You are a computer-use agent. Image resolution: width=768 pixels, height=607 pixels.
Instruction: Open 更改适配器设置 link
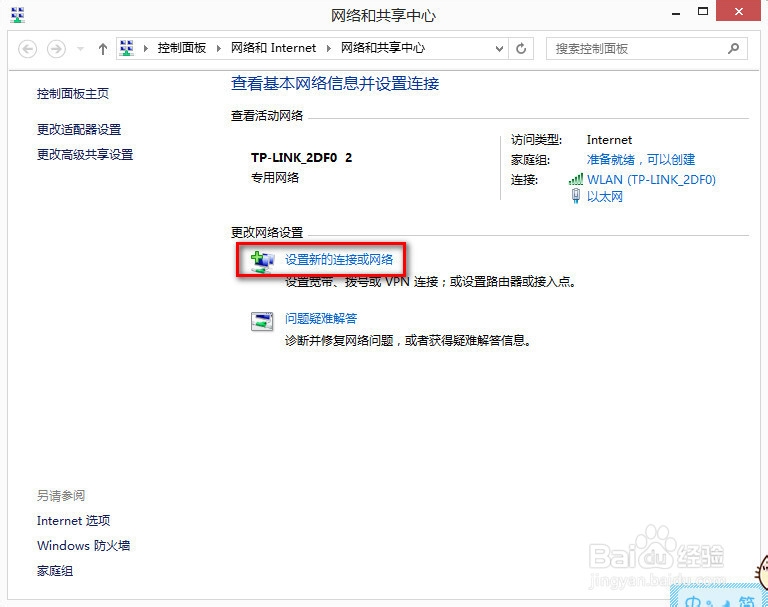(79, 129)
